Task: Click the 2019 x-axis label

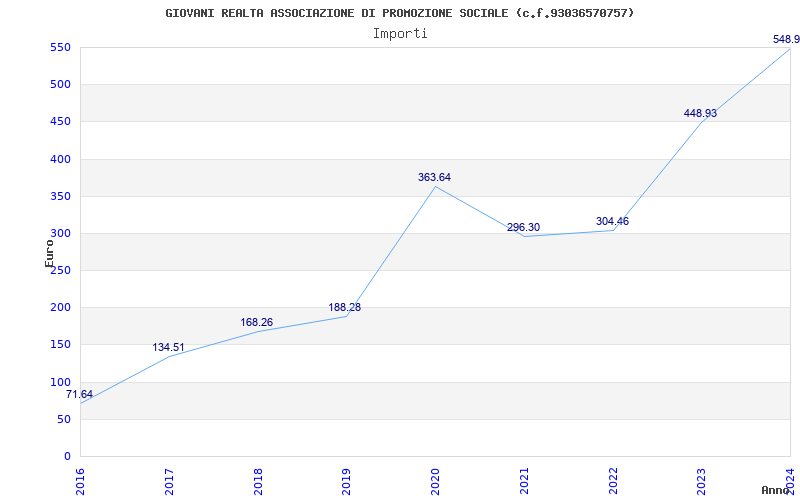Action: (346, 481)
